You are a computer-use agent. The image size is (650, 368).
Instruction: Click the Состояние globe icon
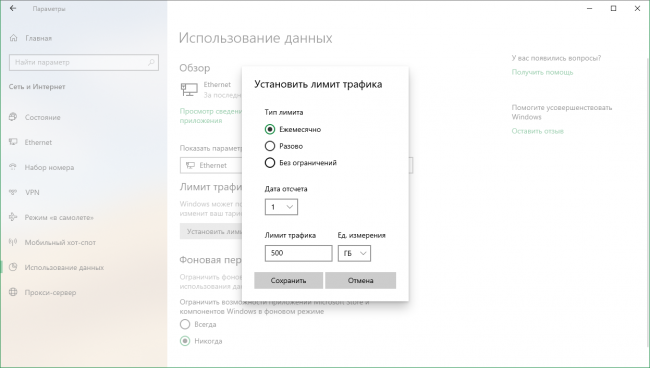point(13,117)
